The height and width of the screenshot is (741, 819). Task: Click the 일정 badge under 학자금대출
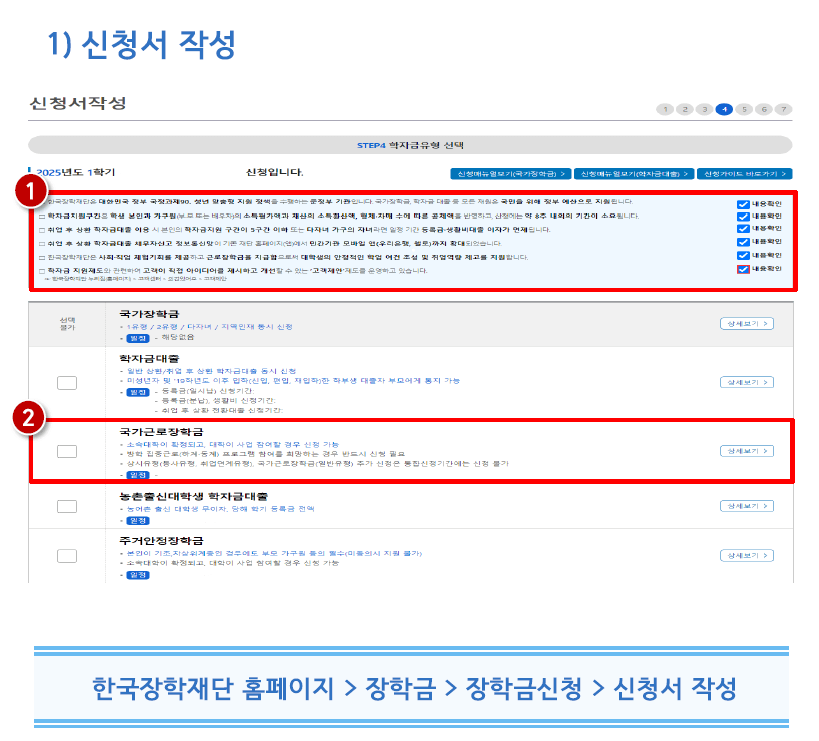point(138,392)
